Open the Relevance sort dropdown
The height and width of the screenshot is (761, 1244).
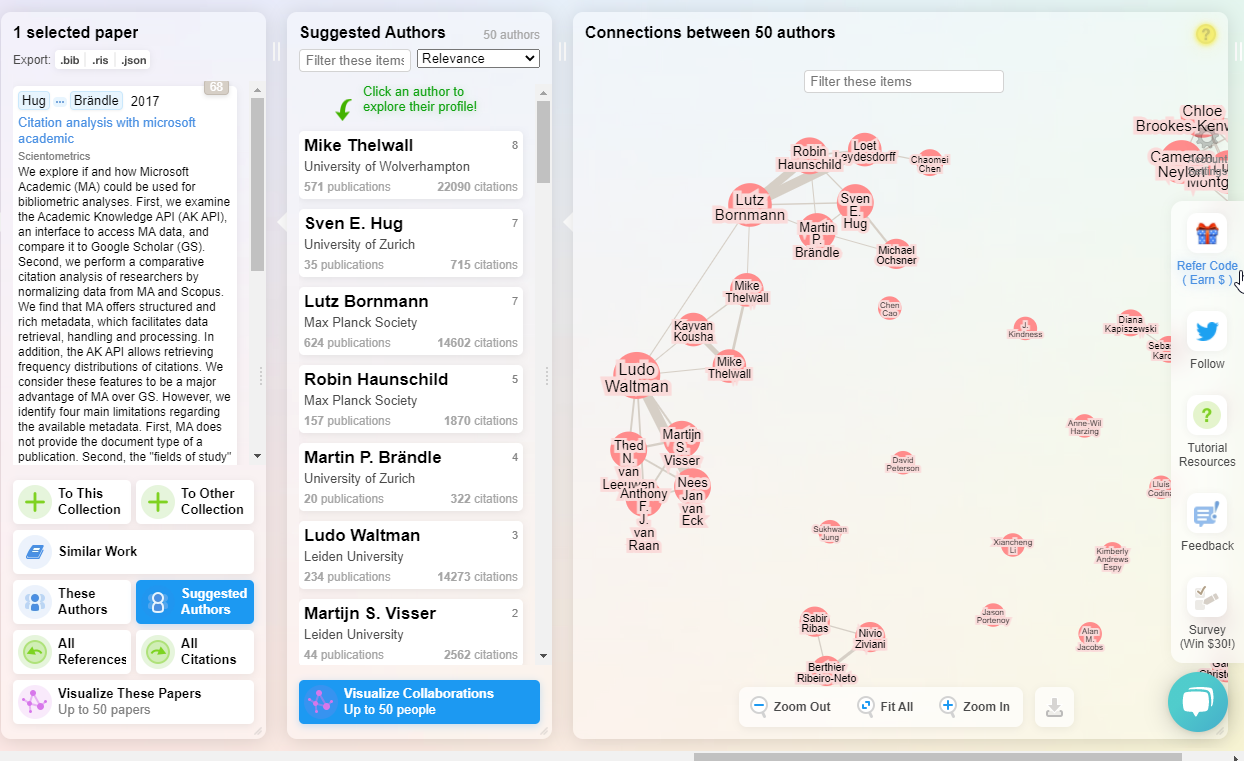pyautogui.click(x=478, y=59)
